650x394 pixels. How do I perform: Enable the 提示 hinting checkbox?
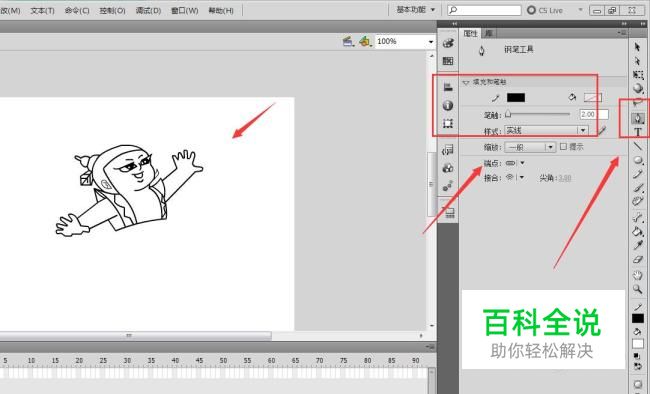563,146
